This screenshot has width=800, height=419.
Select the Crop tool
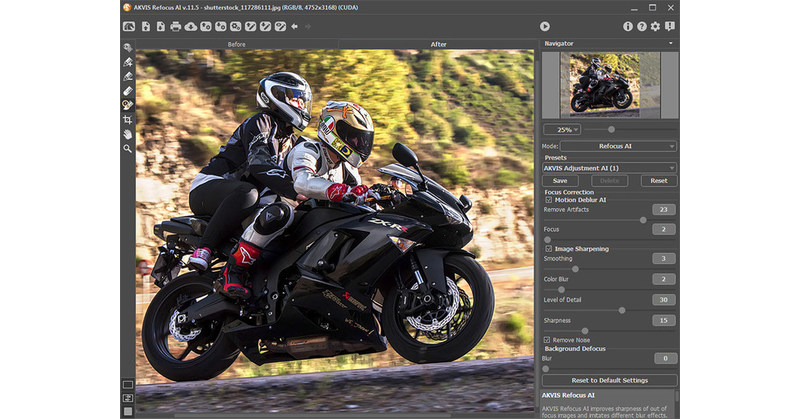pyautogui.click(x=128, y=119)
